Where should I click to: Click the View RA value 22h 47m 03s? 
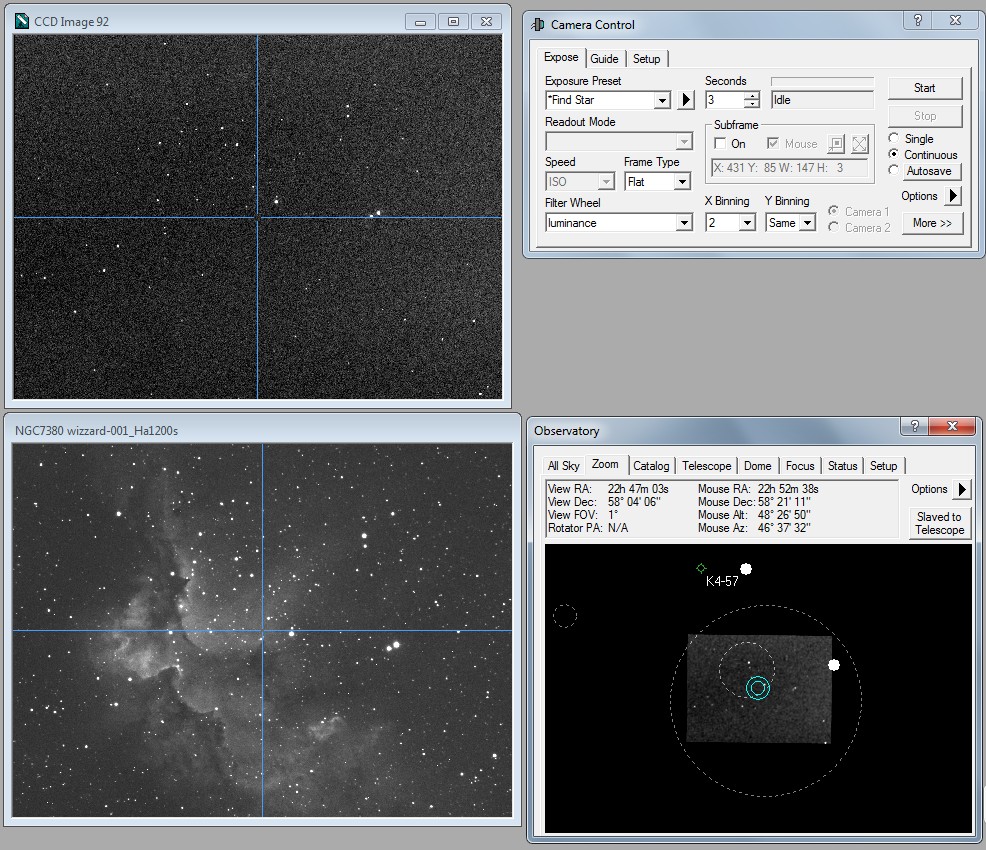click(638, 488)
